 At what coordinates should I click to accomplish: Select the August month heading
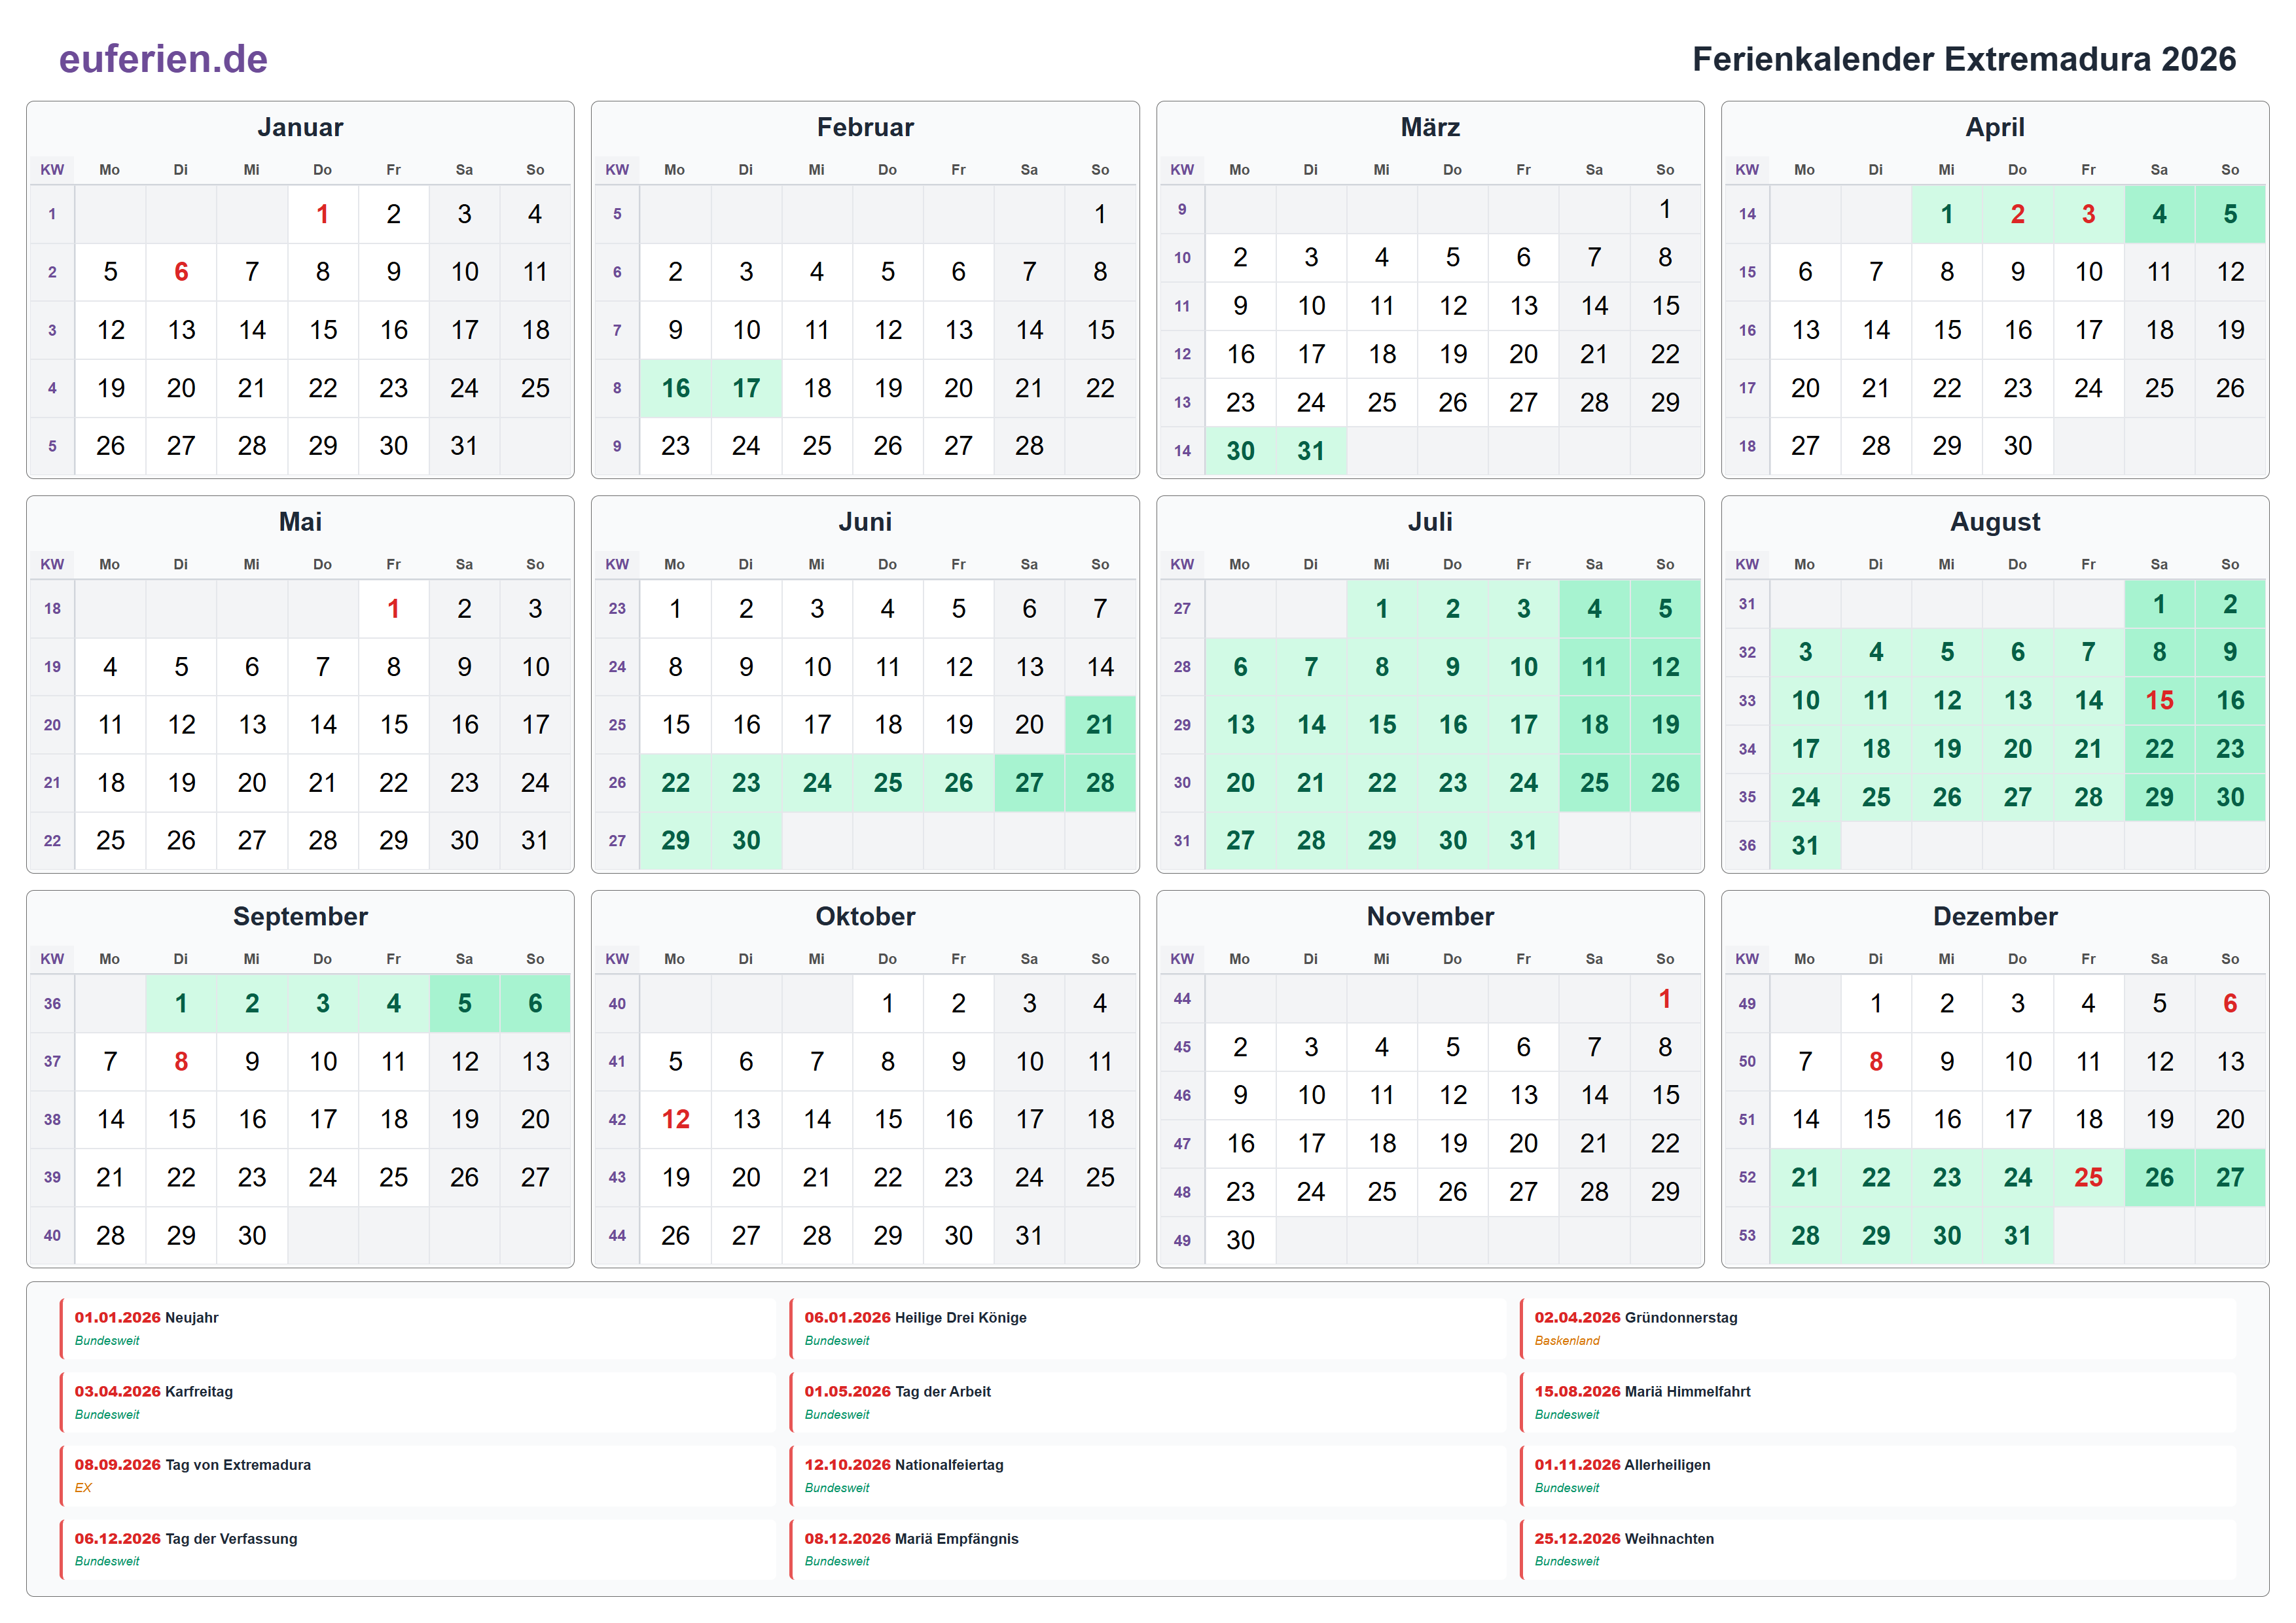click(x=1995, y=522)
